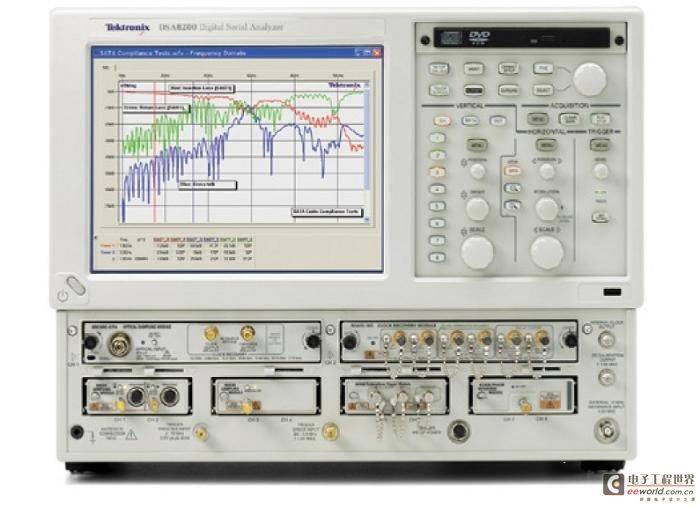Click the USB port below the control panel
This screenshot has height=508, width=700.
(x=612, y=292)
